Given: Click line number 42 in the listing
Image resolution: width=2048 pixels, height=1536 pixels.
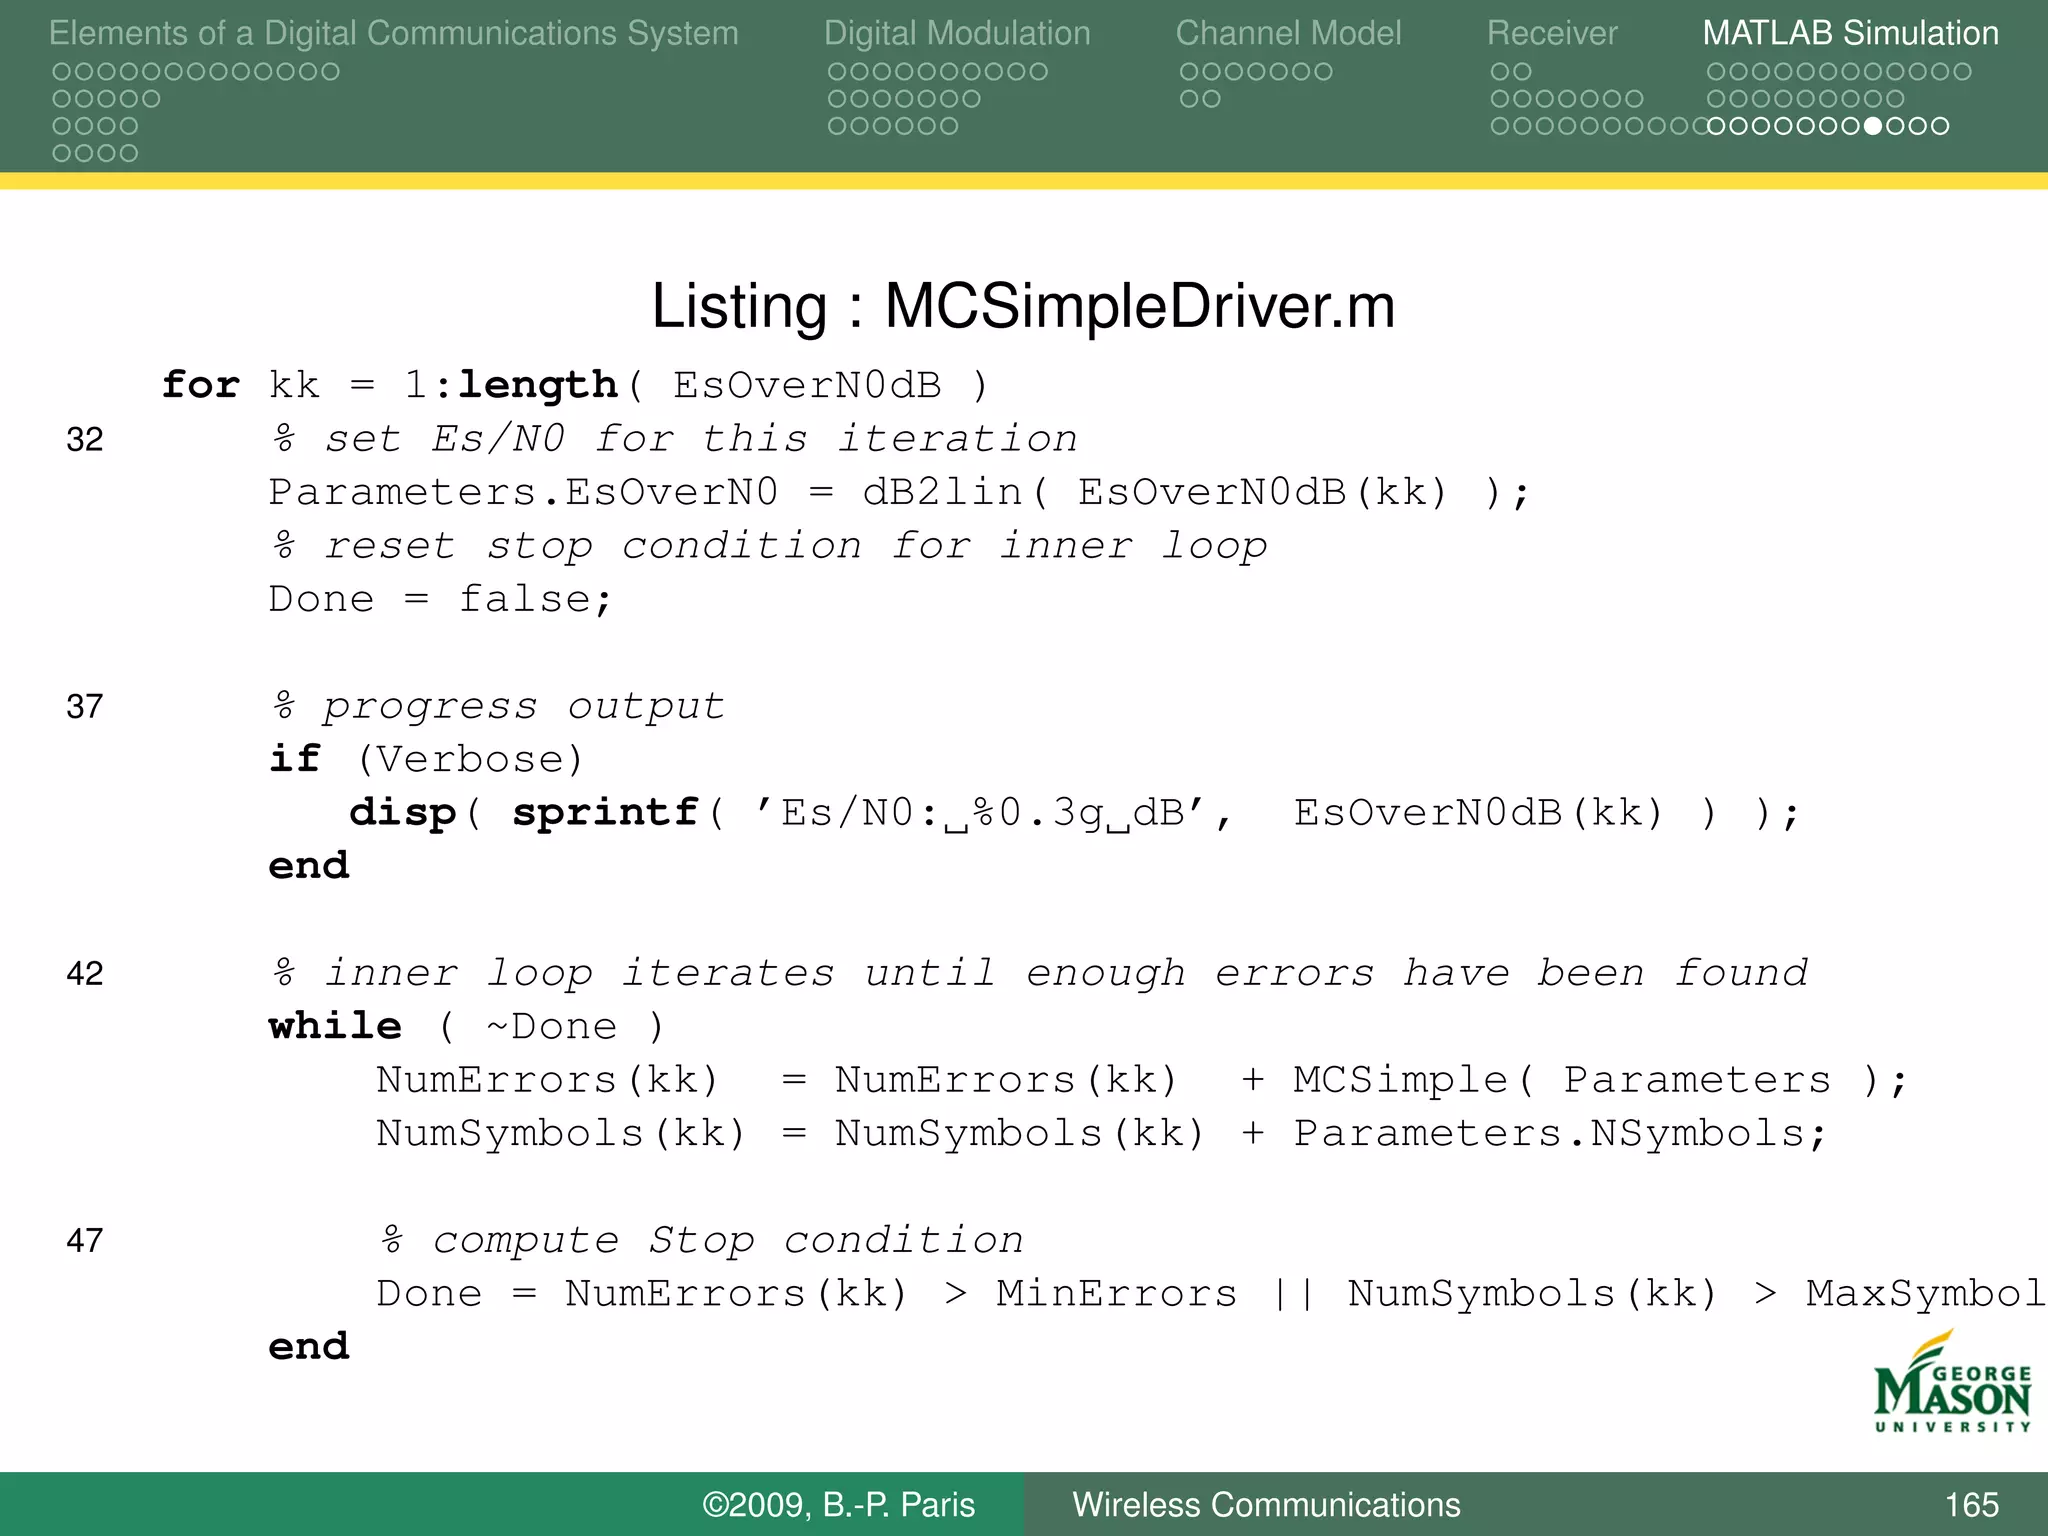Looking at the screenshot, I should tap(85, 974).
